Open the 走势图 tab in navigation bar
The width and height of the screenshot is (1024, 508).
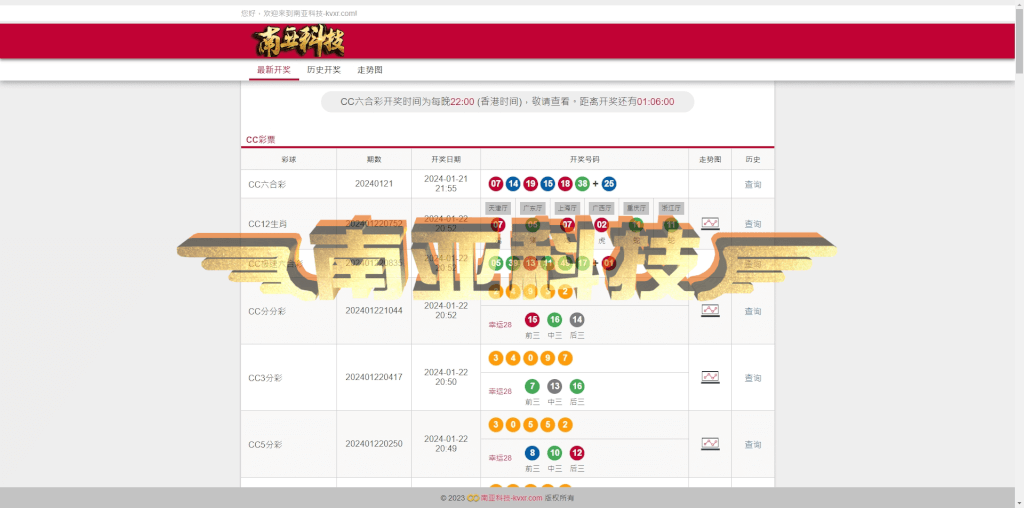click(370, 70)
